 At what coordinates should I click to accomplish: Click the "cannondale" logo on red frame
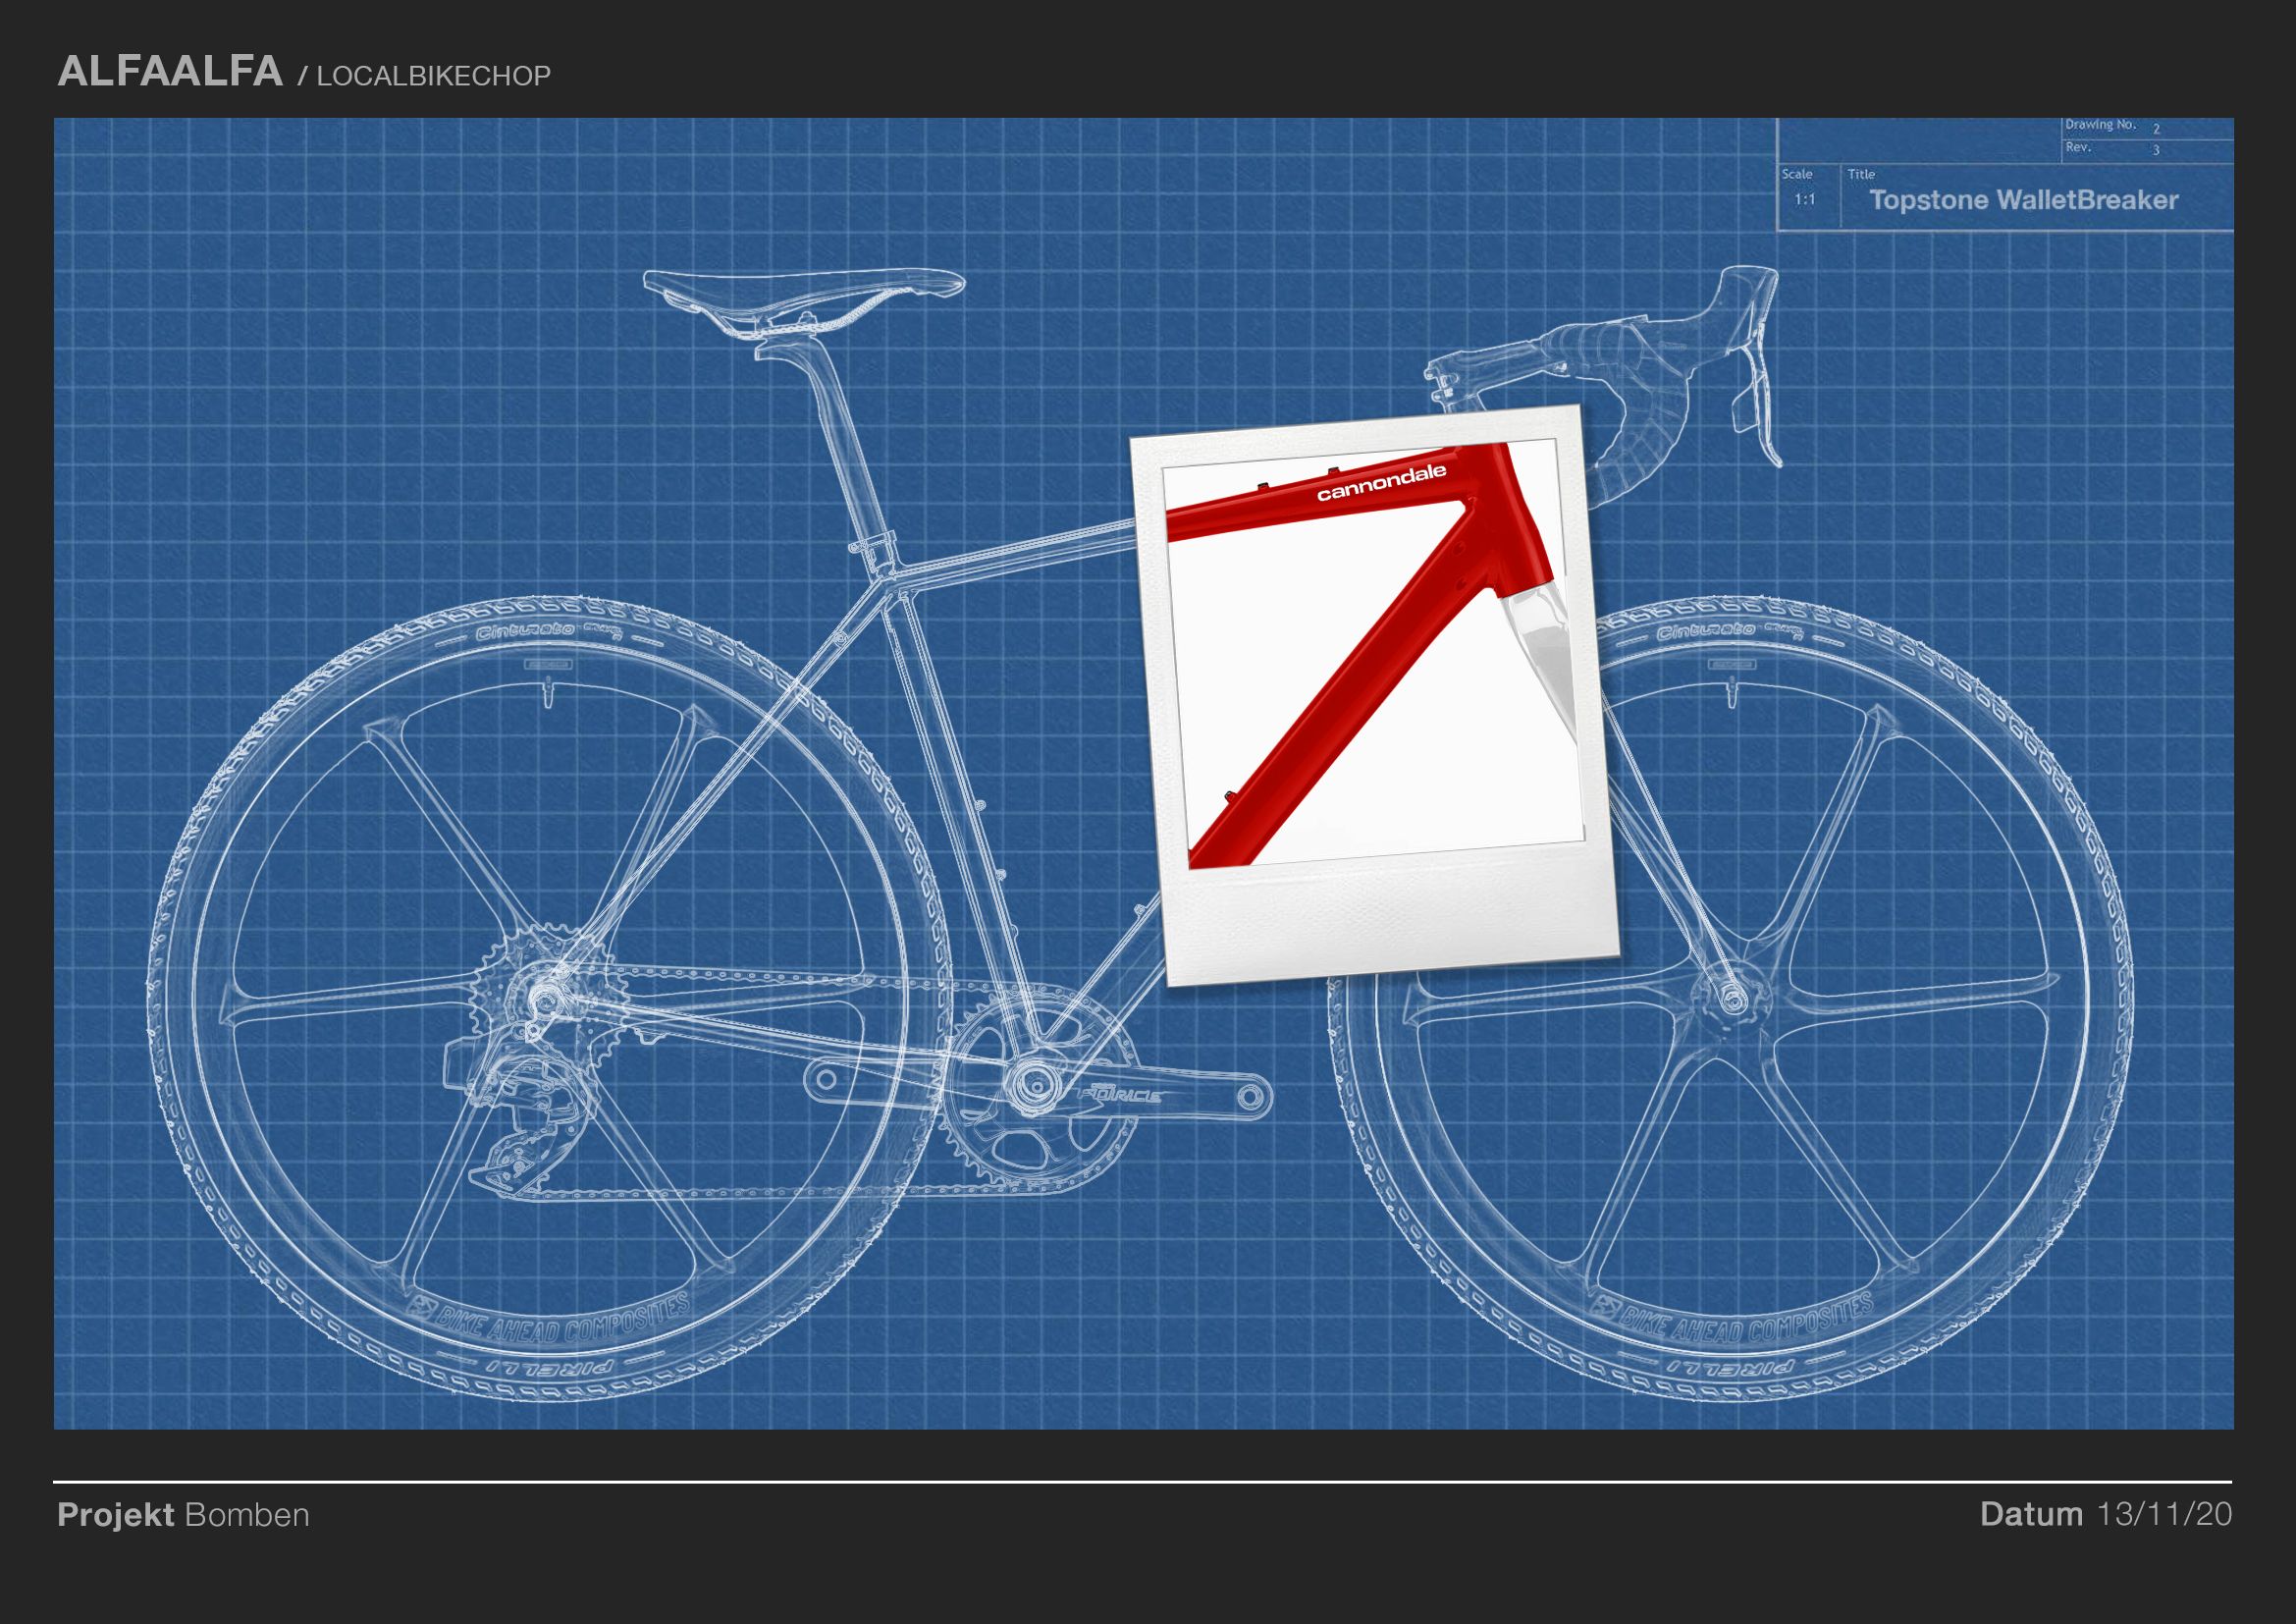[x=1381, y=482]
